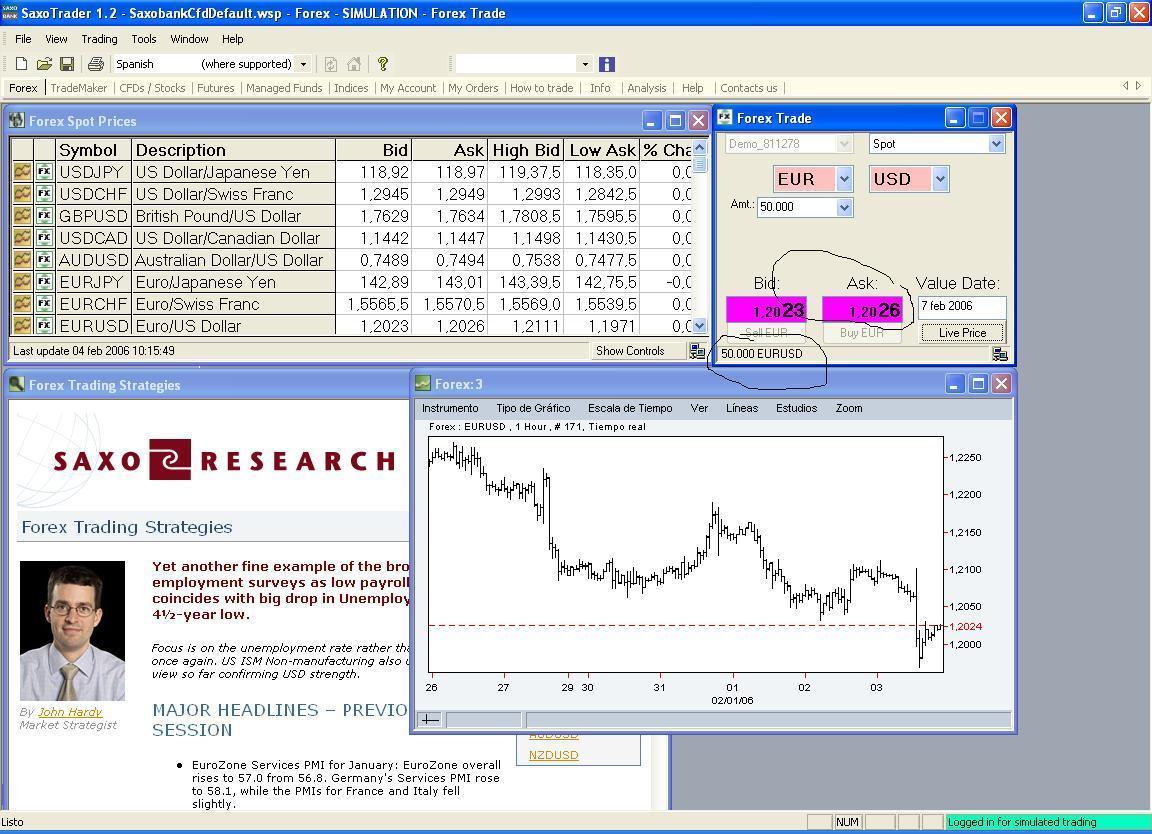Screen dimensions: 1152x834
Task: Click the Print toolbar icon
Action: coord(96,64)
